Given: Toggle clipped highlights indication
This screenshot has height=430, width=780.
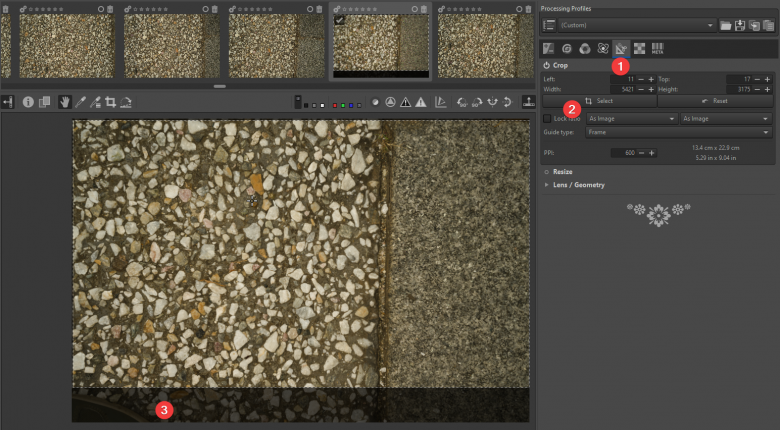Looking at the screenshot, I should [x=421, y=102].
